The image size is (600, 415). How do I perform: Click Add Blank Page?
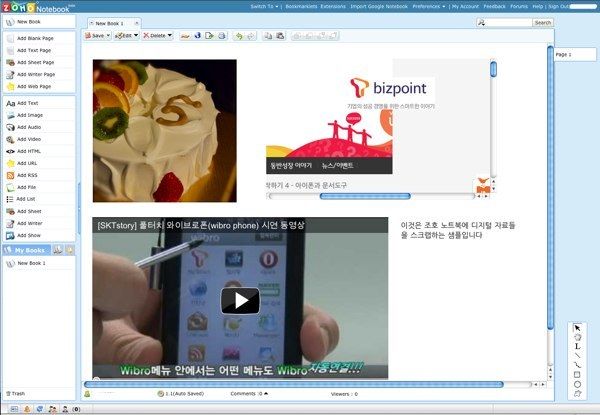coord(31,38)
